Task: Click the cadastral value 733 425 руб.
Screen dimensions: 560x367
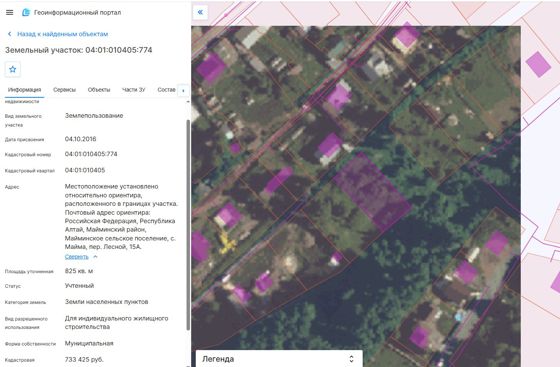Action: [x=84, y=360]
